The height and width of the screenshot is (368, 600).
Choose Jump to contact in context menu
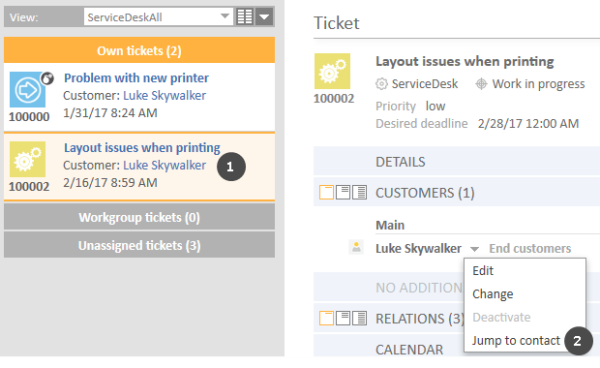(516, 340)
